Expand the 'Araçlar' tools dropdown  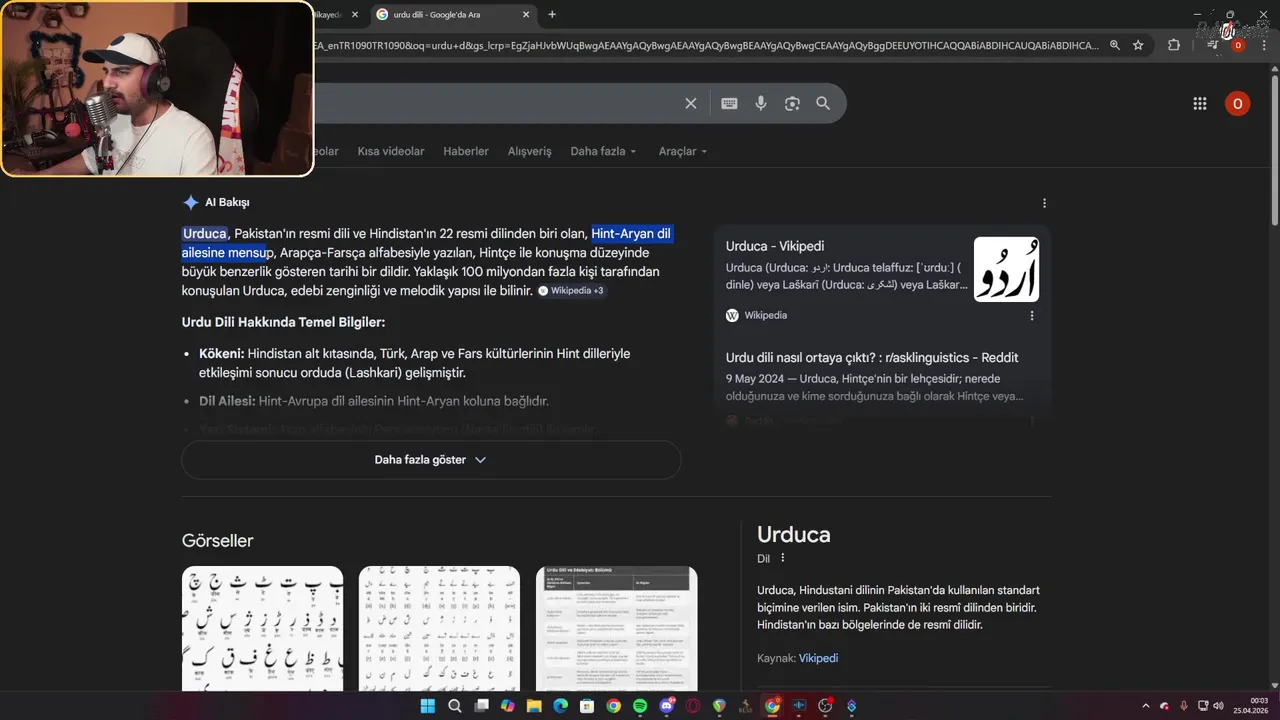(683, 151)
